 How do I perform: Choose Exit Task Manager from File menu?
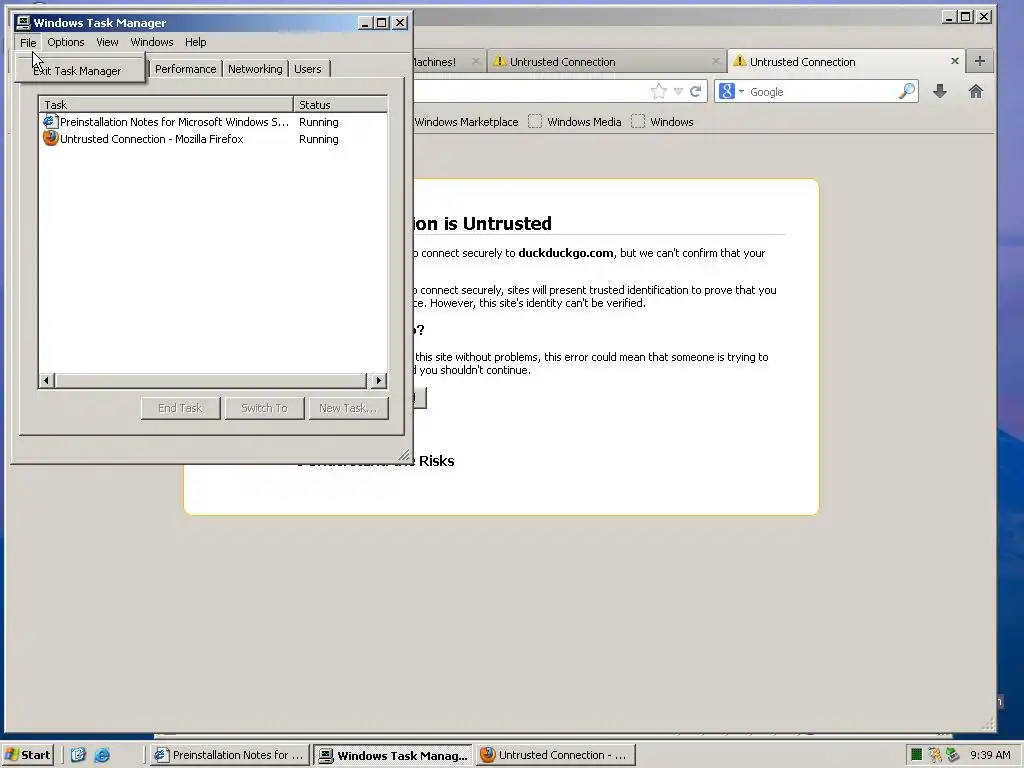point(77,71)
